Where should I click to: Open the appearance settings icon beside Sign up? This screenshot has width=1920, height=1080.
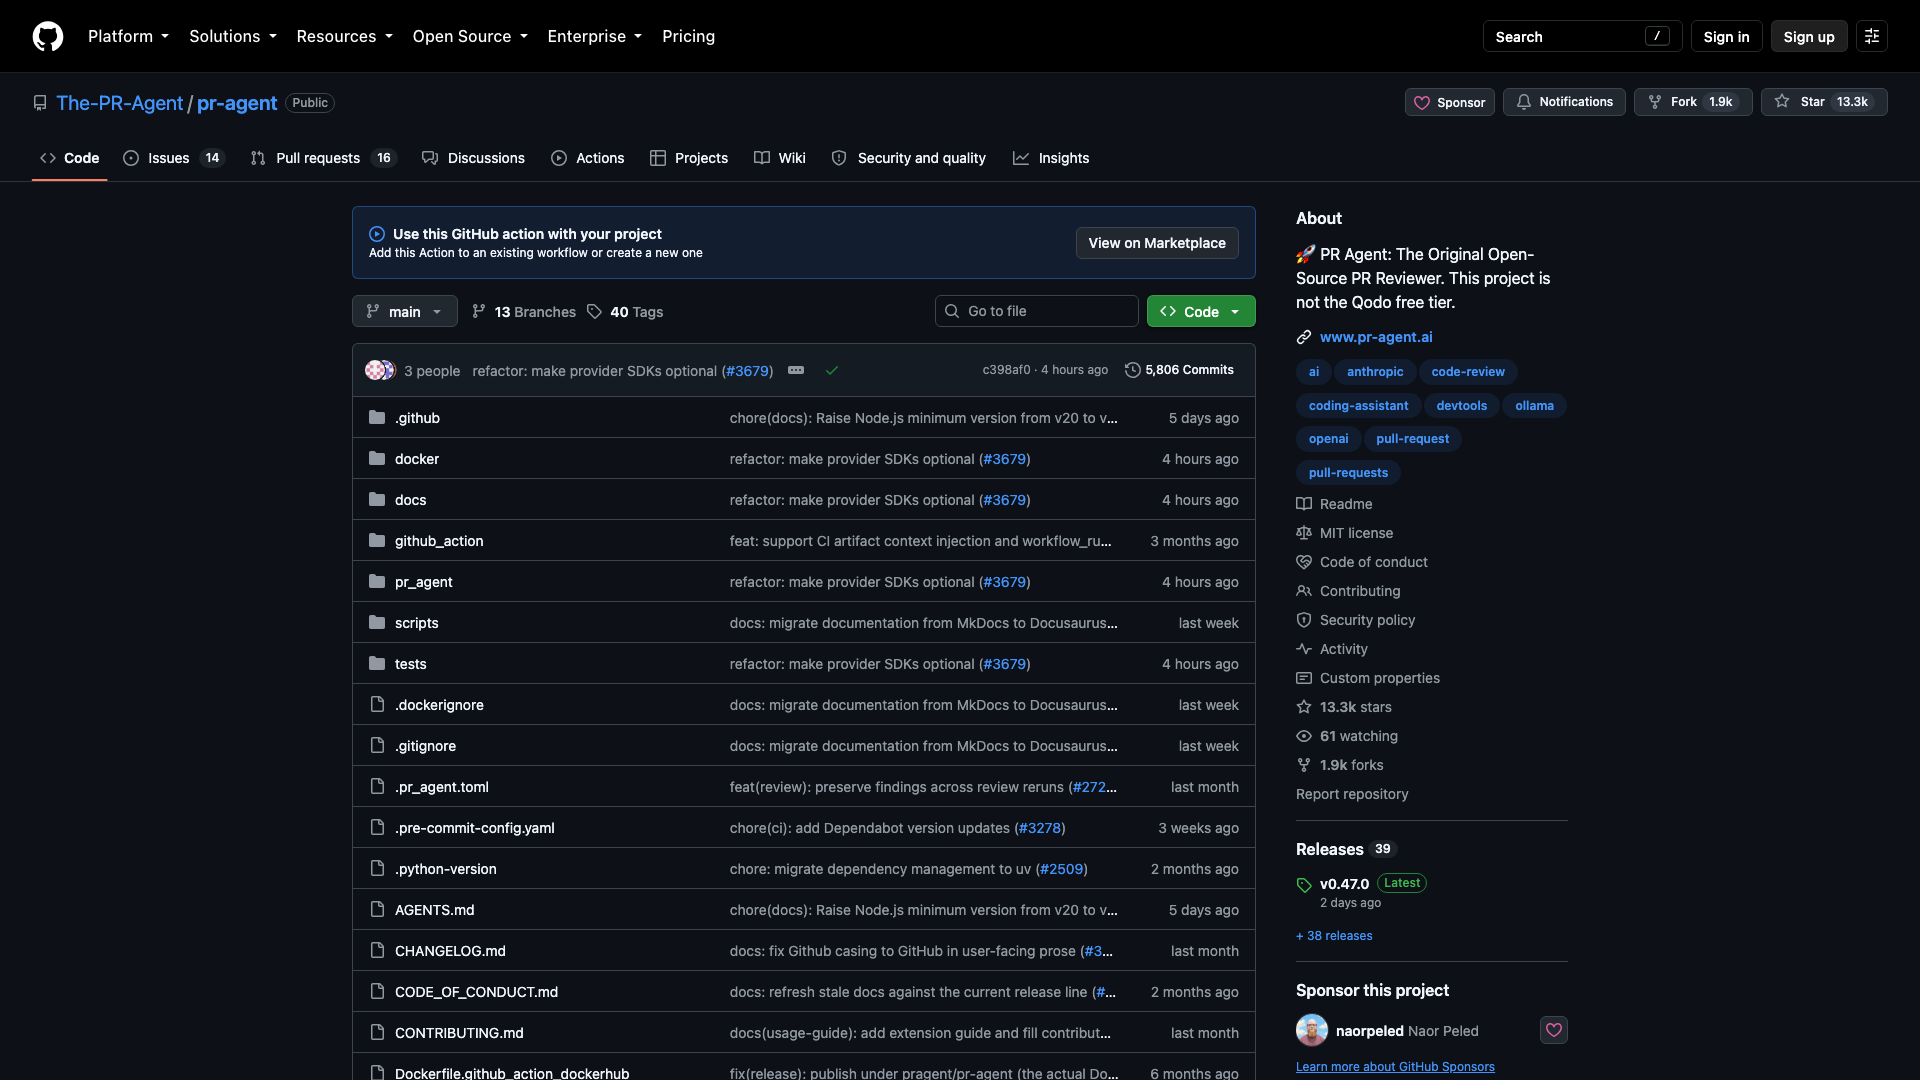[x=1872, y=36]
